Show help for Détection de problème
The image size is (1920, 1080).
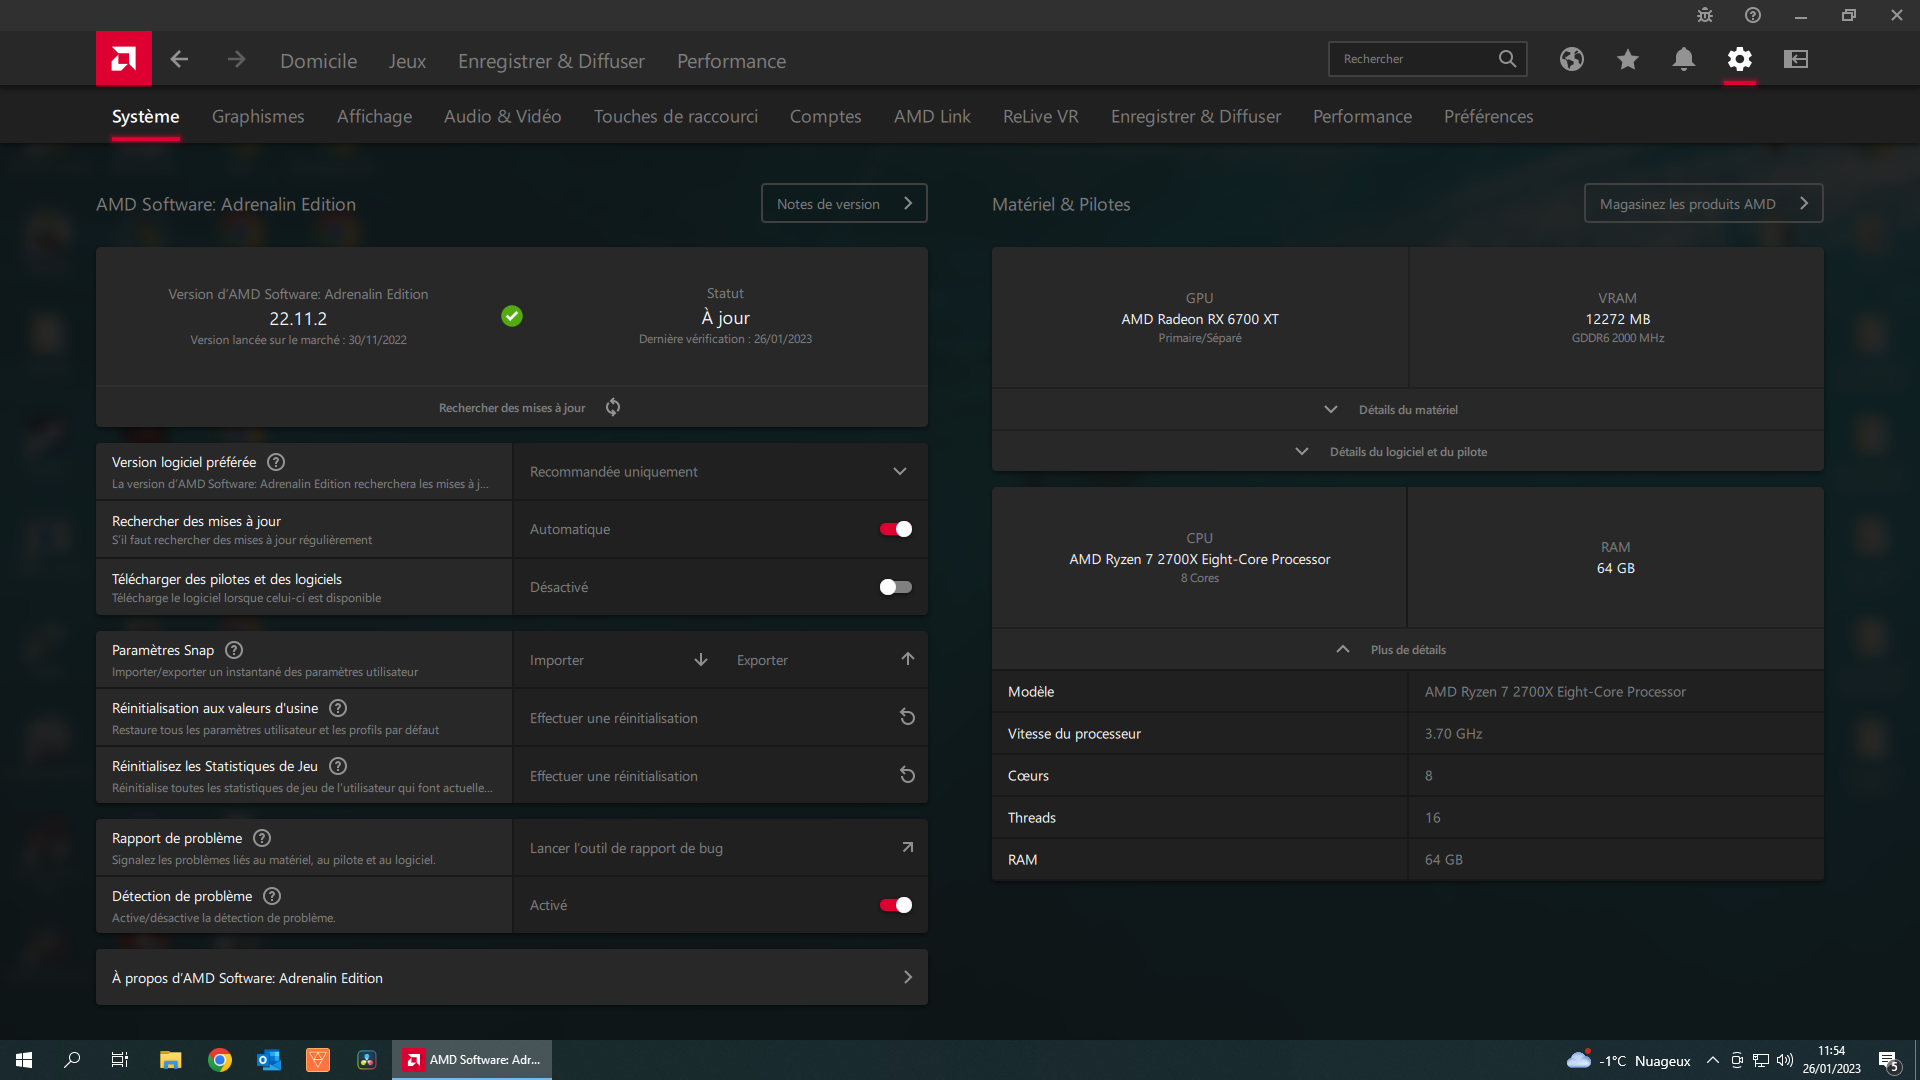pos(272,896)
